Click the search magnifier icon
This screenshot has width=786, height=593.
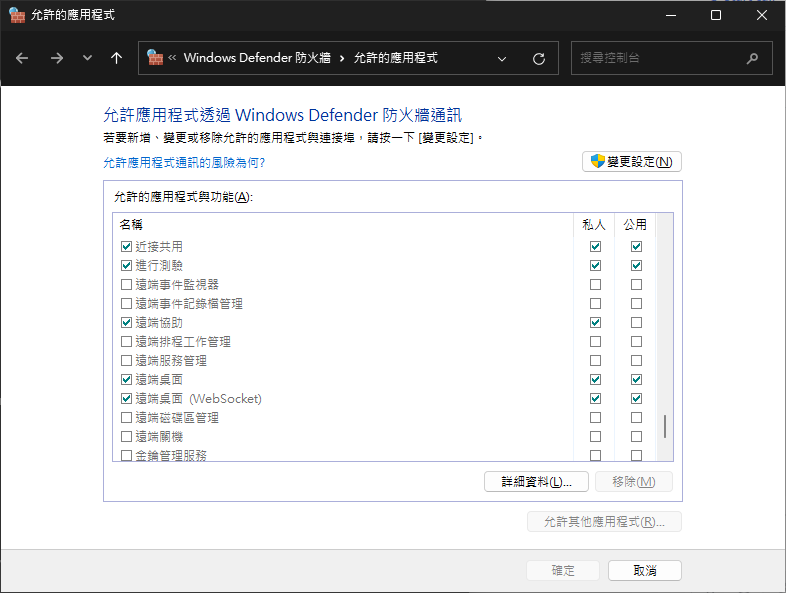pyautogui.click(x=752, y=59)
